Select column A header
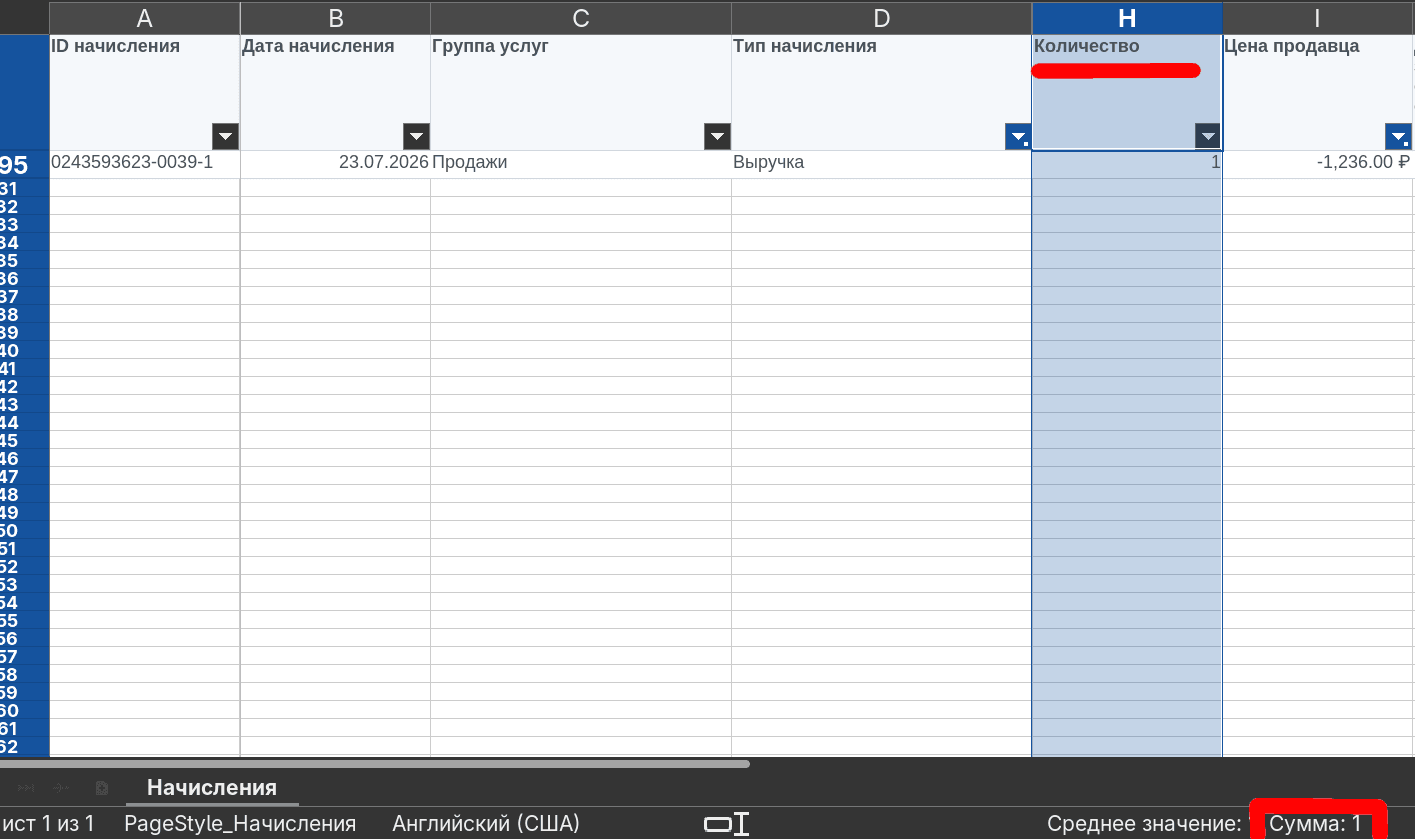 pos(144,18)
